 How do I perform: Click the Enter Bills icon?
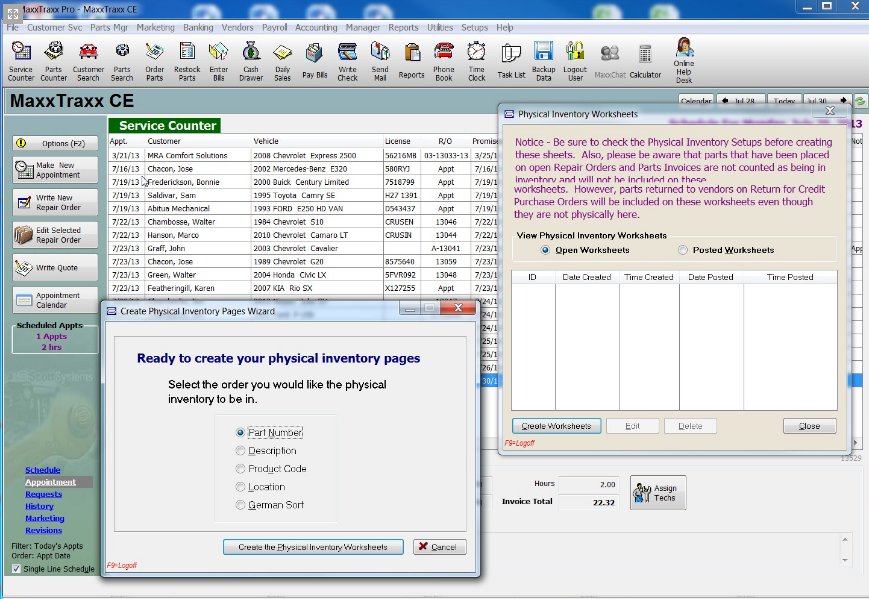(218, 61)
